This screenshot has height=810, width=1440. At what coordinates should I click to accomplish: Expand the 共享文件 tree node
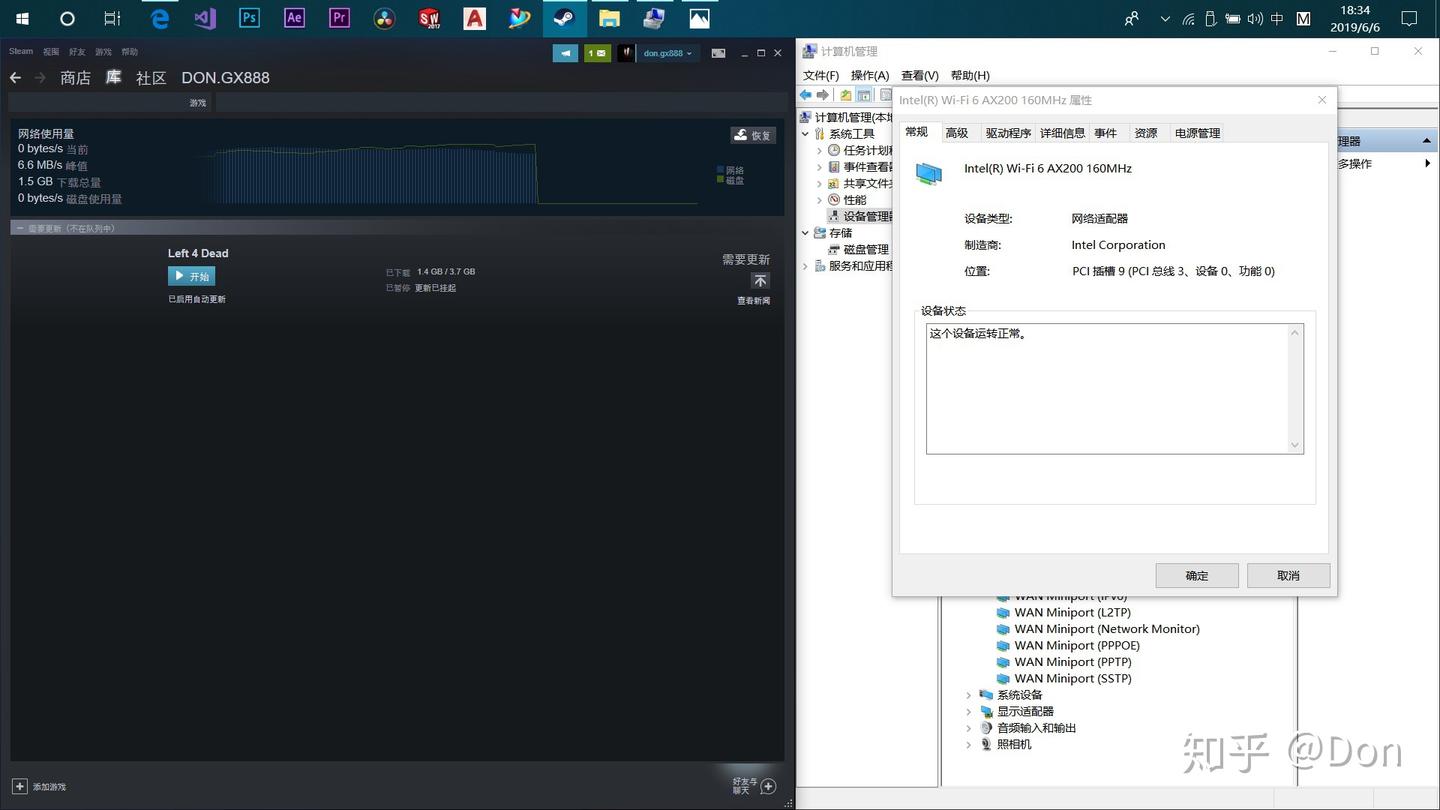tap(820, 183)
